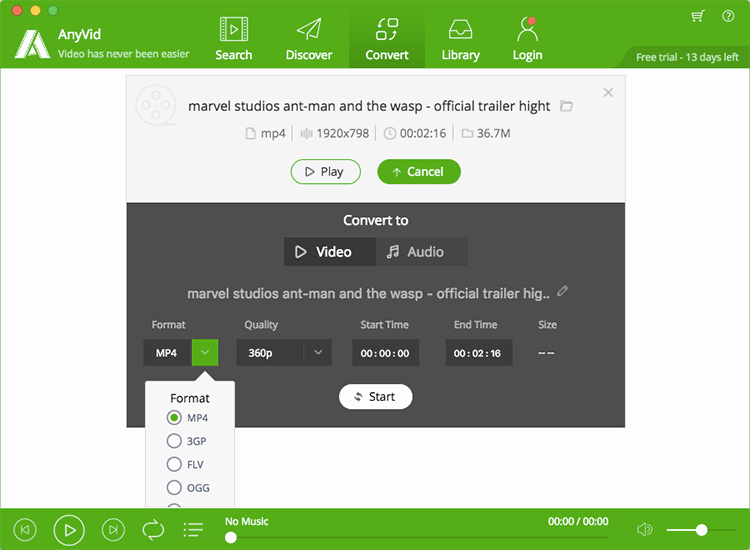Open the Discover tab
This screenshot has width=750, height=550.
[309, 39]
